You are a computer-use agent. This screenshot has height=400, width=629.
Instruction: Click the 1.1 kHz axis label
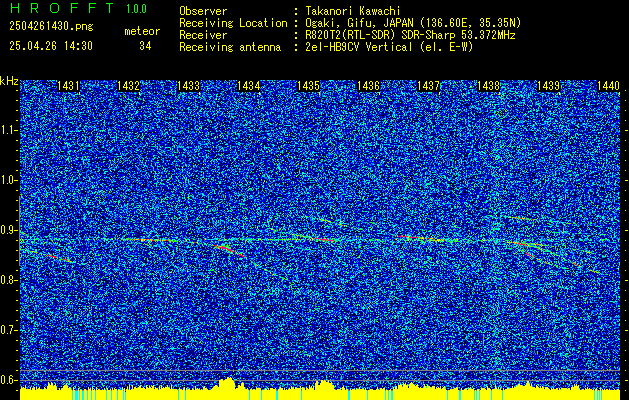point(7,130)
